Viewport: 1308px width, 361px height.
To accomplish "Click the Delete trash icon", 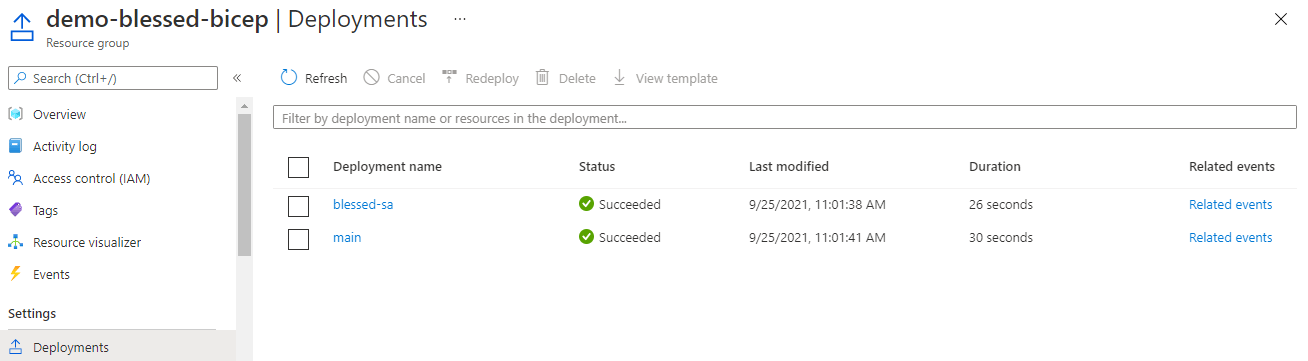I will click(542, 78).
